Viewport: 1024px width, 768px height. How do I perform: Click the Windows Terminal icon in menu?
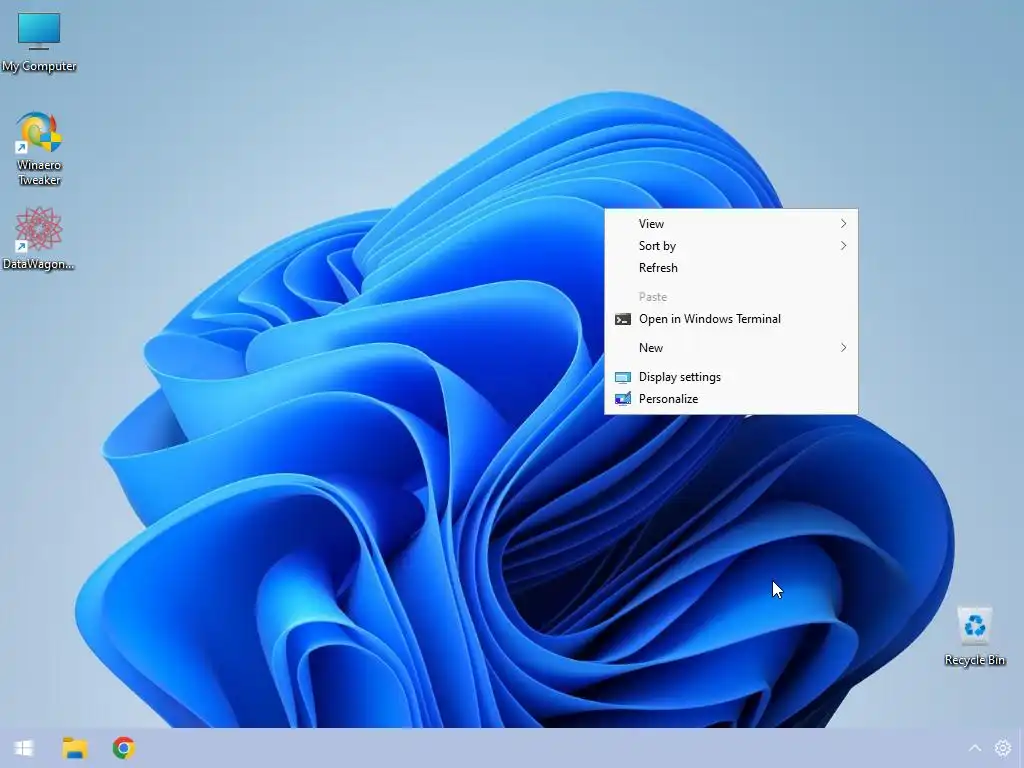pyautogui.click(x=623, y=319)
